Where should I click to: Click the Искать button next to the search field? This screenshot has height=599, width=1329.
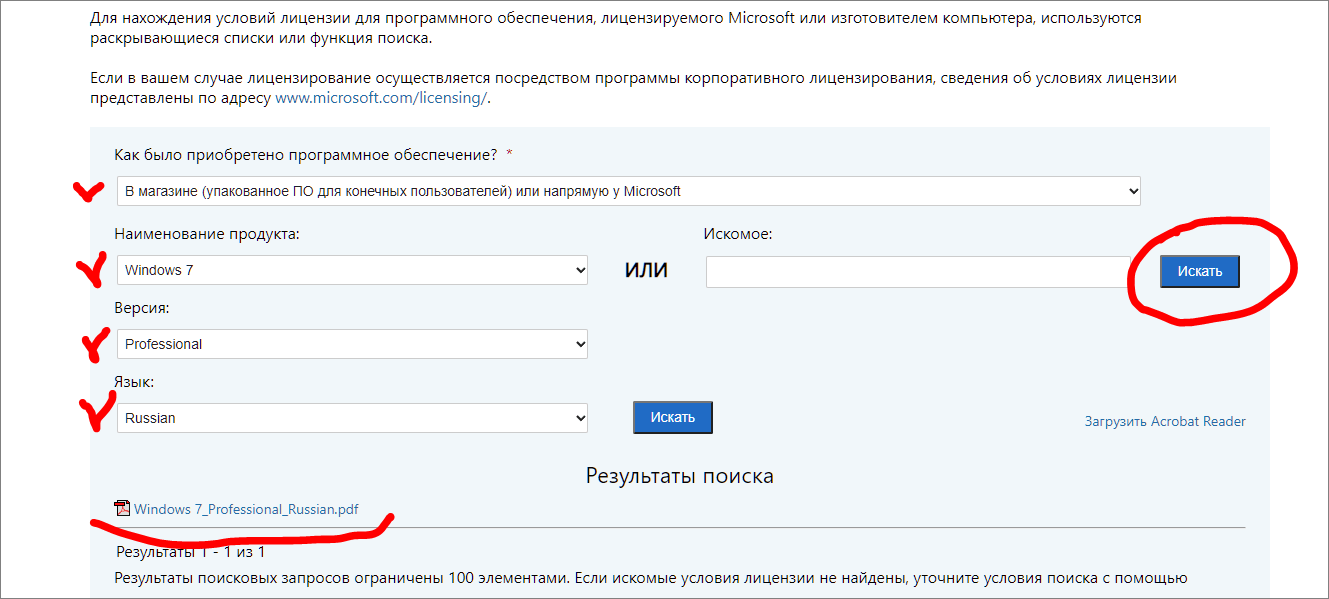[x=1200, y=271]
